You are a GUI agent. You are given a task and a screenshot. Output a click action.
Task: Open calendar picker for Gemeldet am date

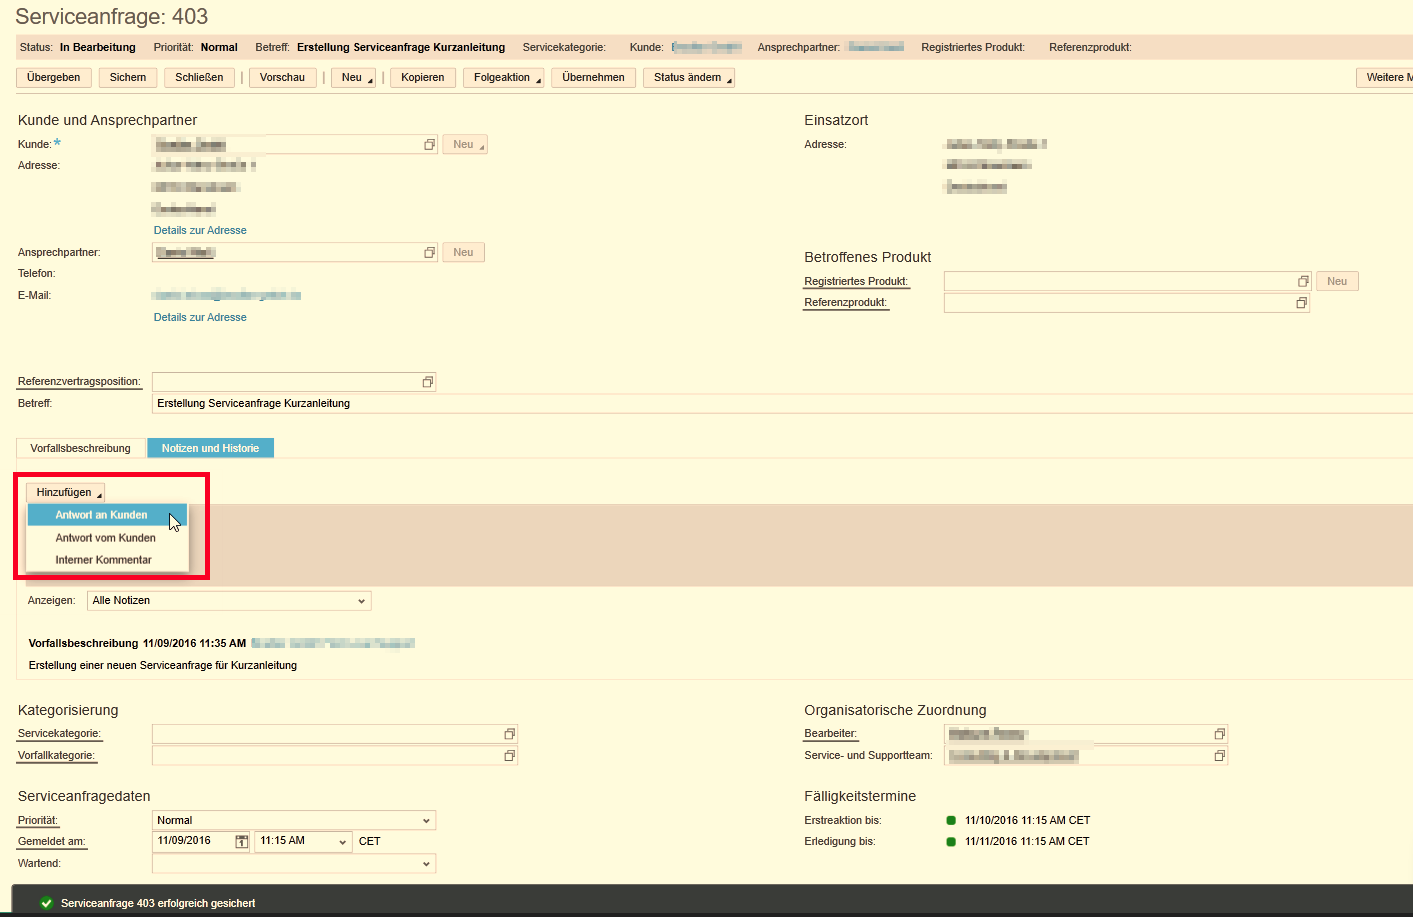coord(241,842)
